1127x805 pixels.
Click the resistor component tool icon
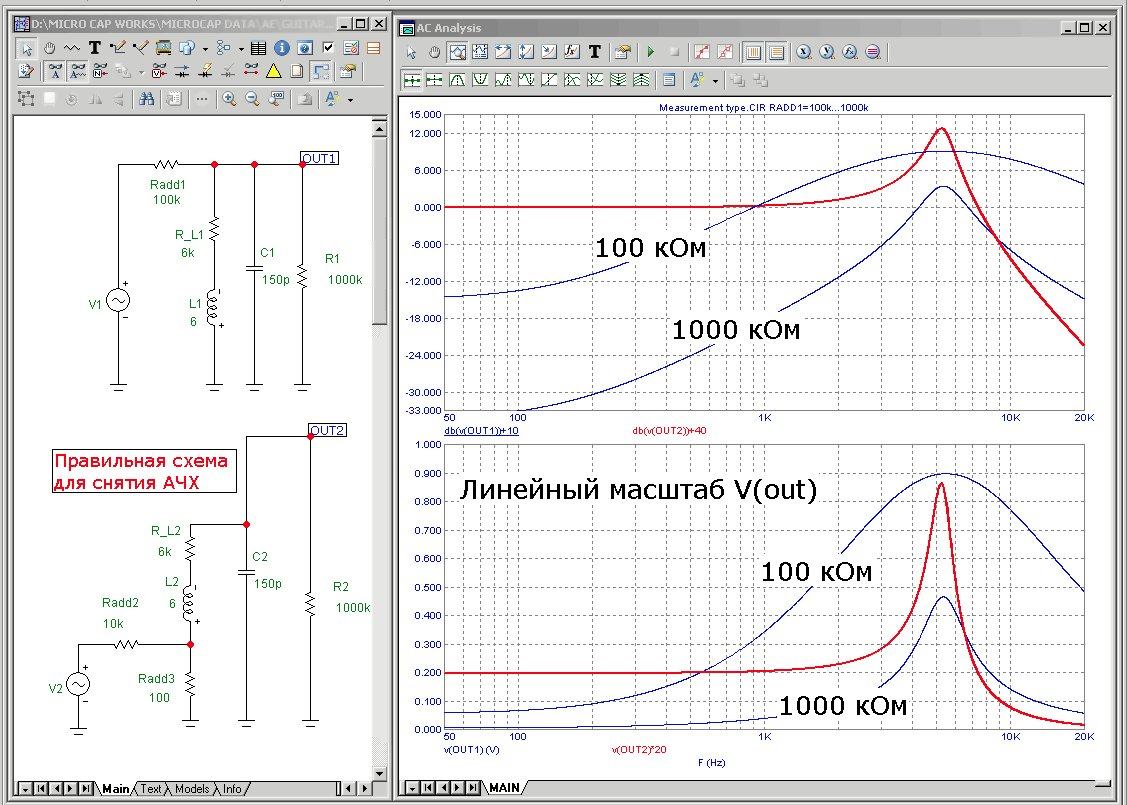point(72,47)
